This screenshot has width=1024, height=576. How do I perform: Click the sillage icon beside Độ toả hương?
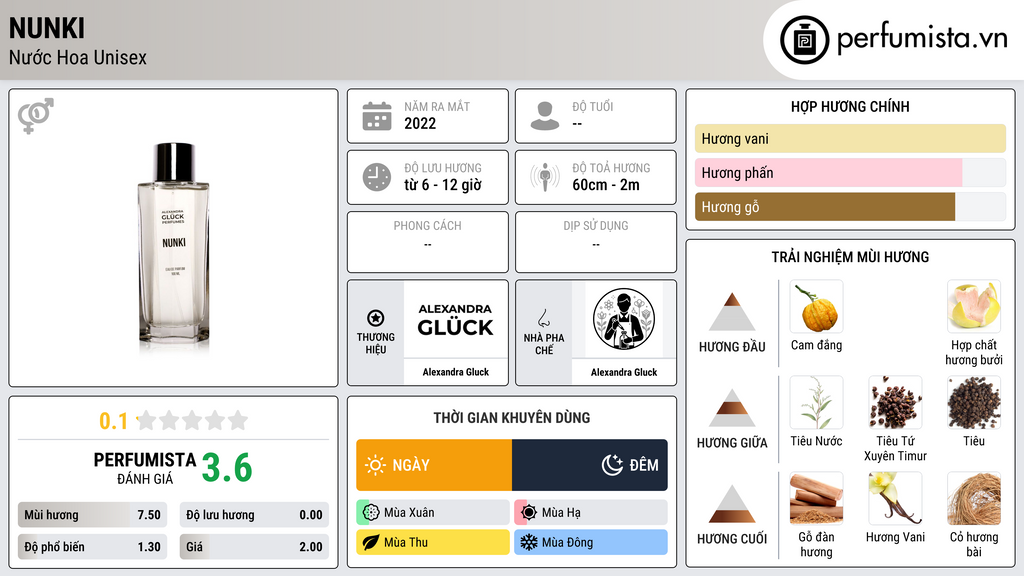545,177
